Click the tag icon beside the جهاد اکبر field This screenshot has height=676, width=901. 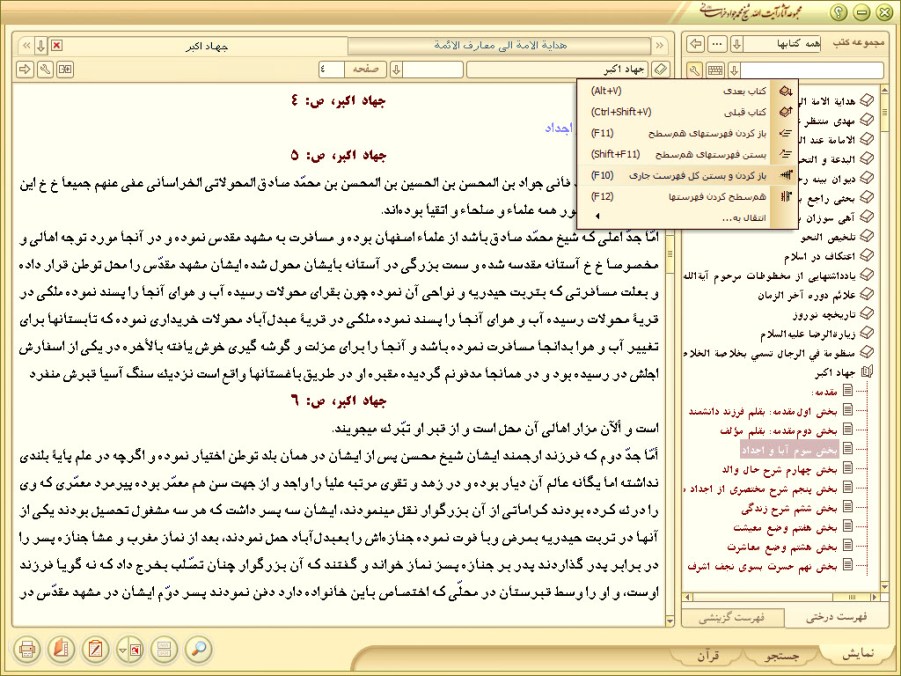(661, 70)
